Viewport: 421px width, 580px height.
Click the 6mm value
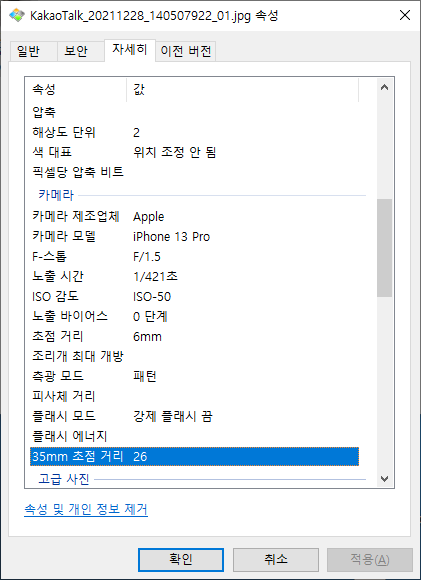point(147,337)
